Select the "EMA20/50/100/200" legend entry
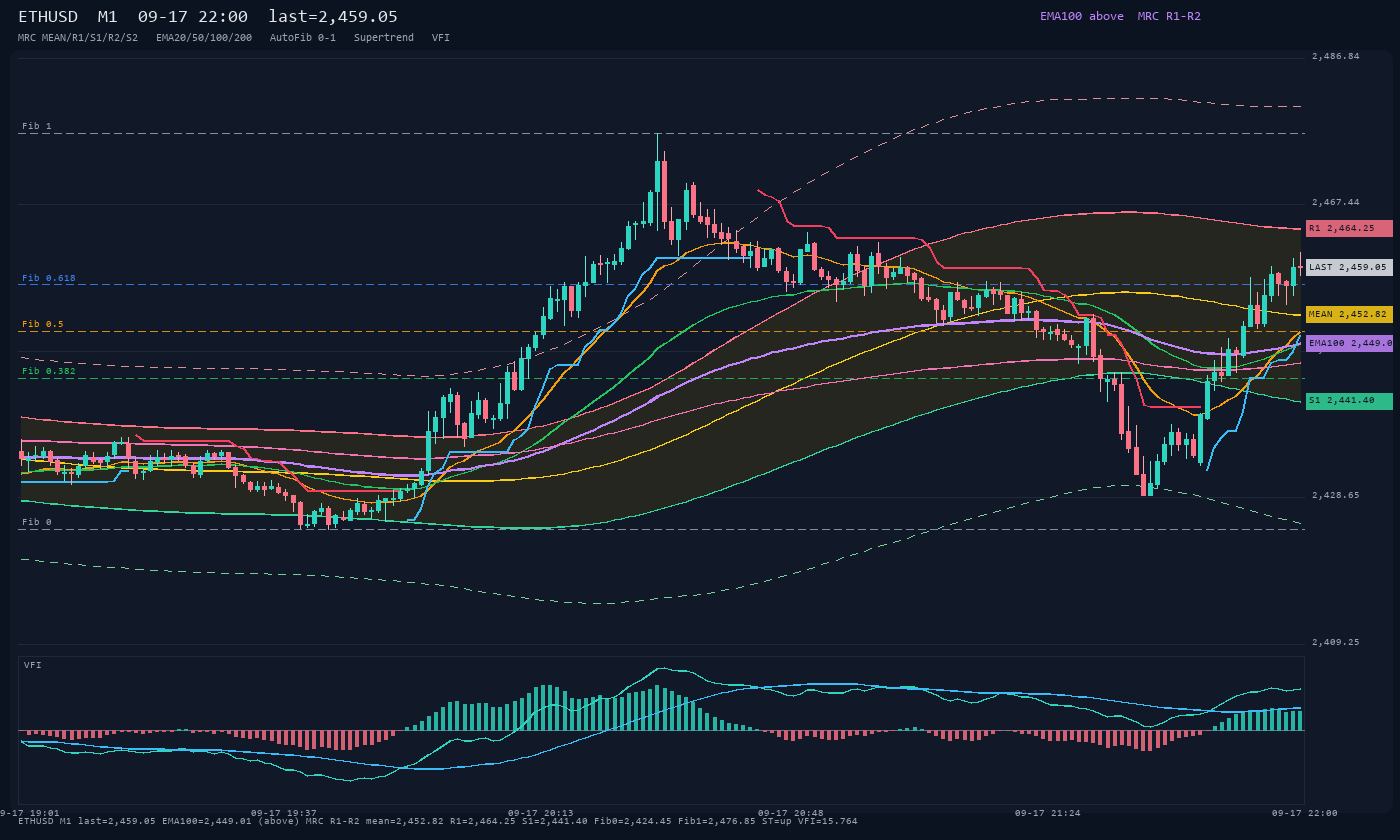This screenshot has width=1400, height=840. pos(204,37)
